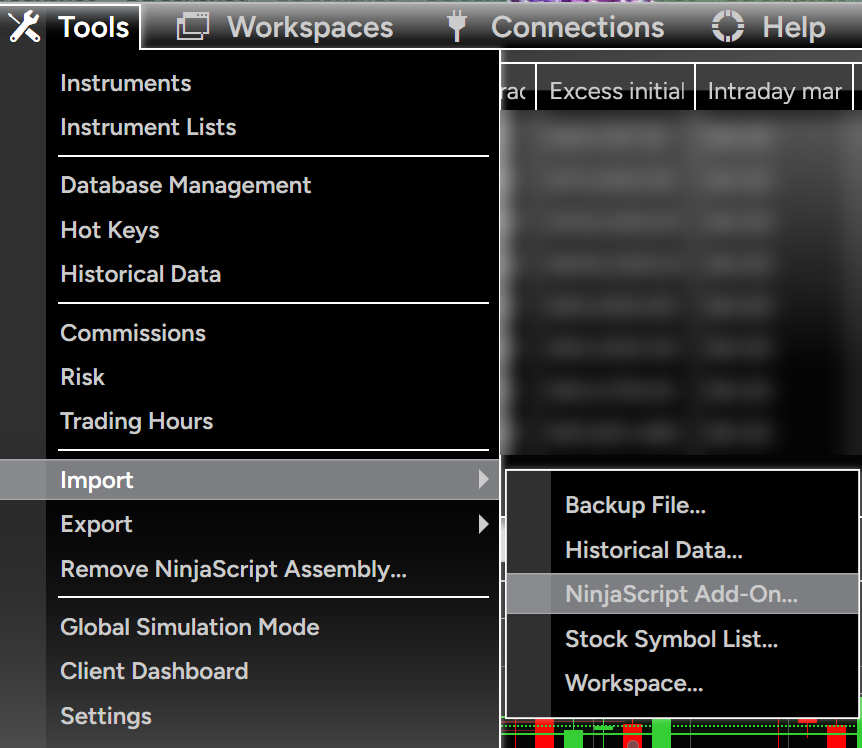This screenshot has height=748, width=862.
Task: Click the Excess initial column header
Action: click(616, 87)
